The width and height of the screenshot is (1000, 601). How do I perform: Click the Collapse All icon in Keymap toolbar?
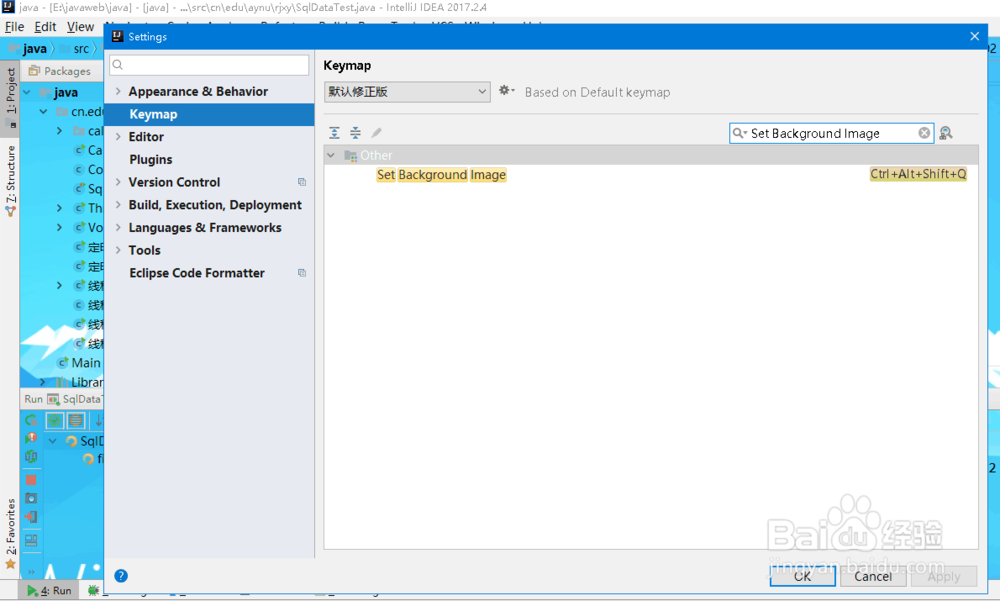[355, 133]
